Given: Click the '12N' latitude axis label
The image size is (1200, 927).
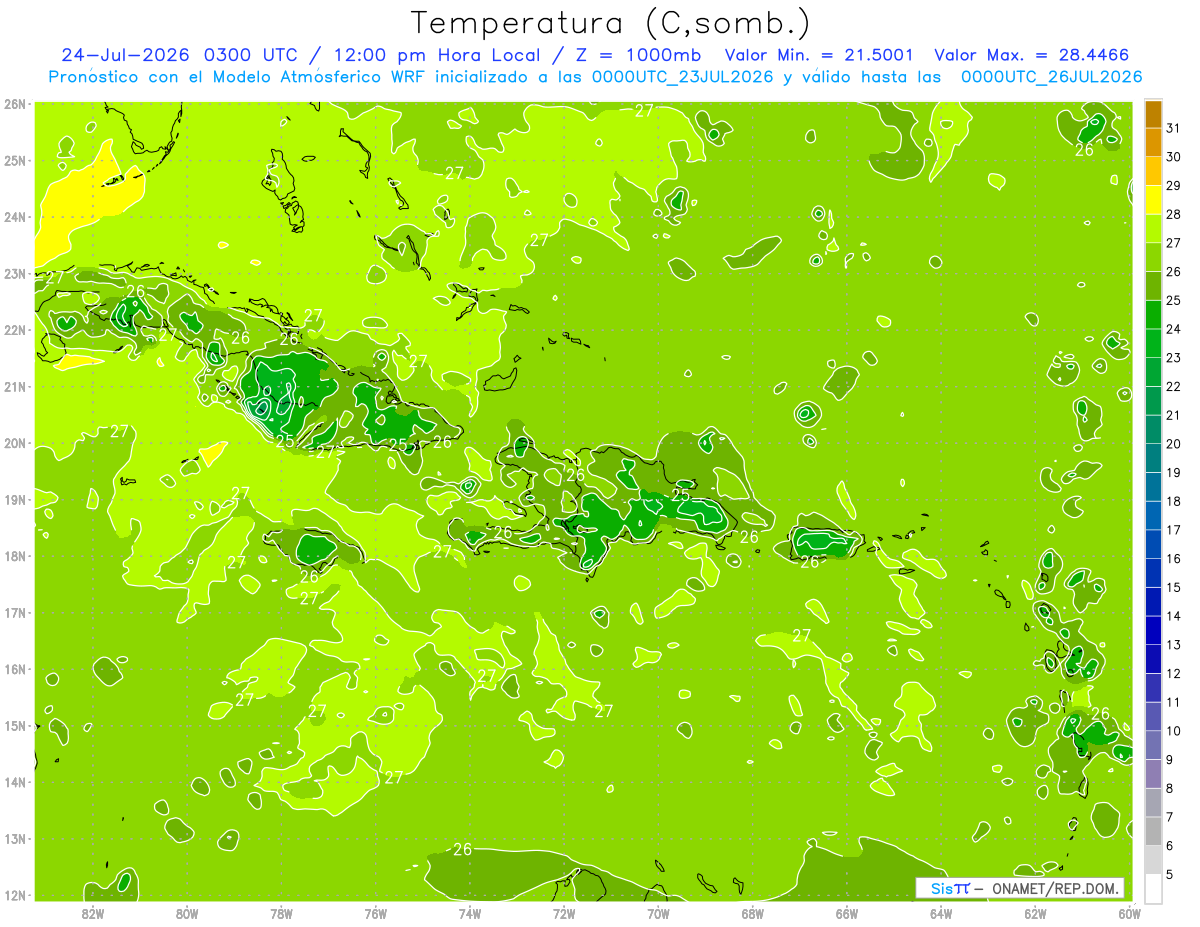Looking at the screenshot, I should [x=15, y=895].
